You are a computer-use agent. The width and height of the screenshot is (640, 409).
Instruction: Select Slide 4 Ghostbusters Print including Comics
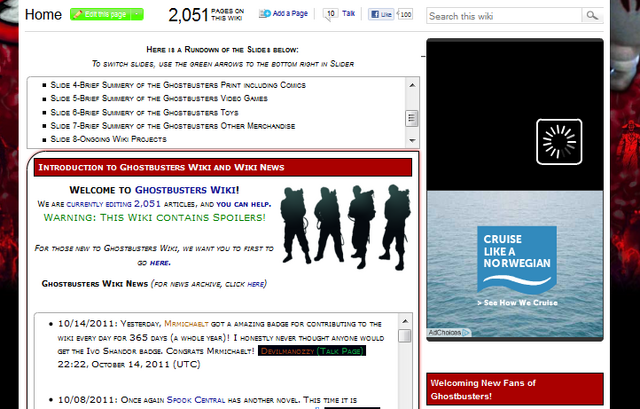tap(178, 85)
